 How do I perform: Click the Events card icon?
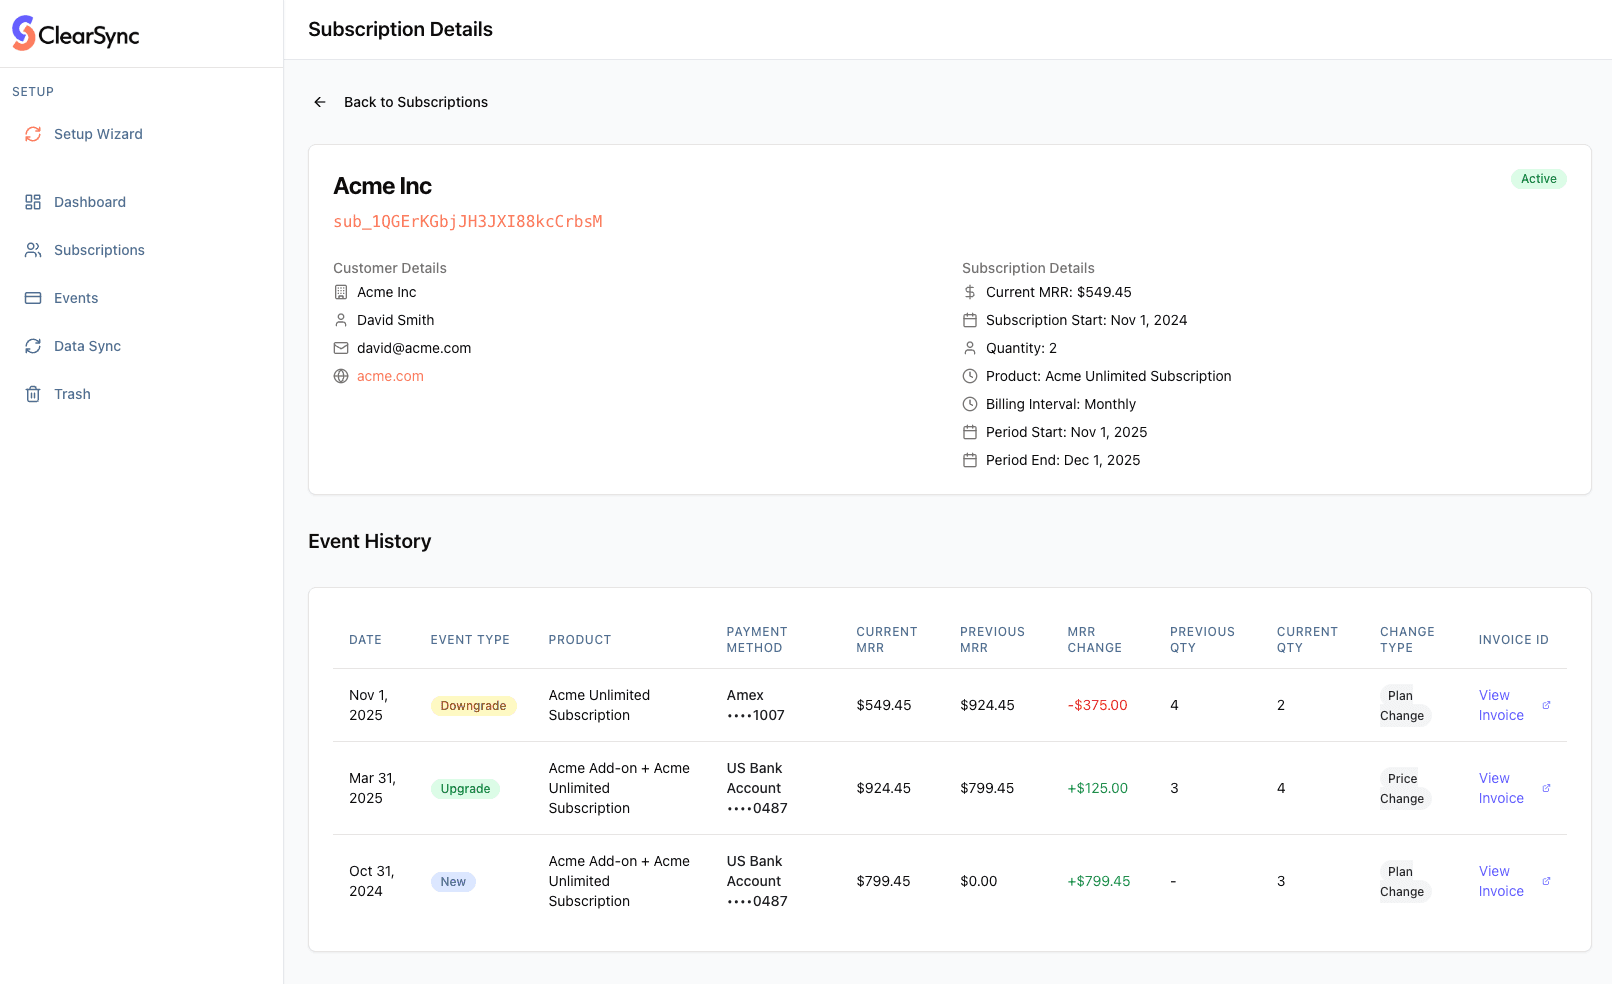(33, 298)
